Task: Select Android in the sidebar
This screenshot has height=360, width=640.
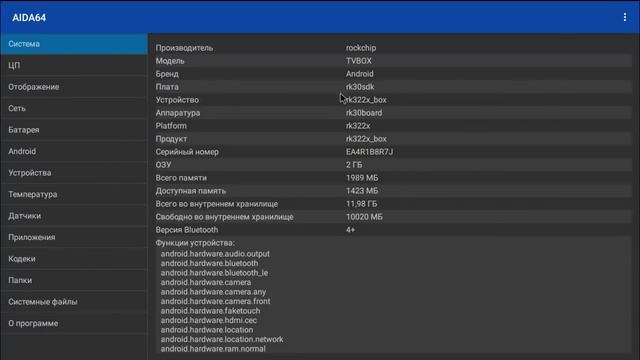Action: [x=74, y=151]
